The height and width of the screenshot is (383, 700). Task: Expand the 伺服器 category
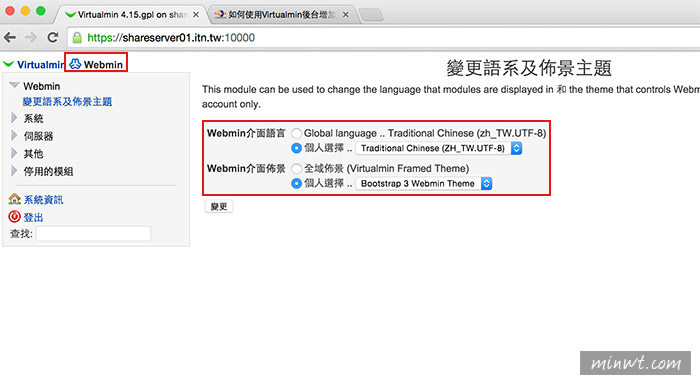point(14,135)
